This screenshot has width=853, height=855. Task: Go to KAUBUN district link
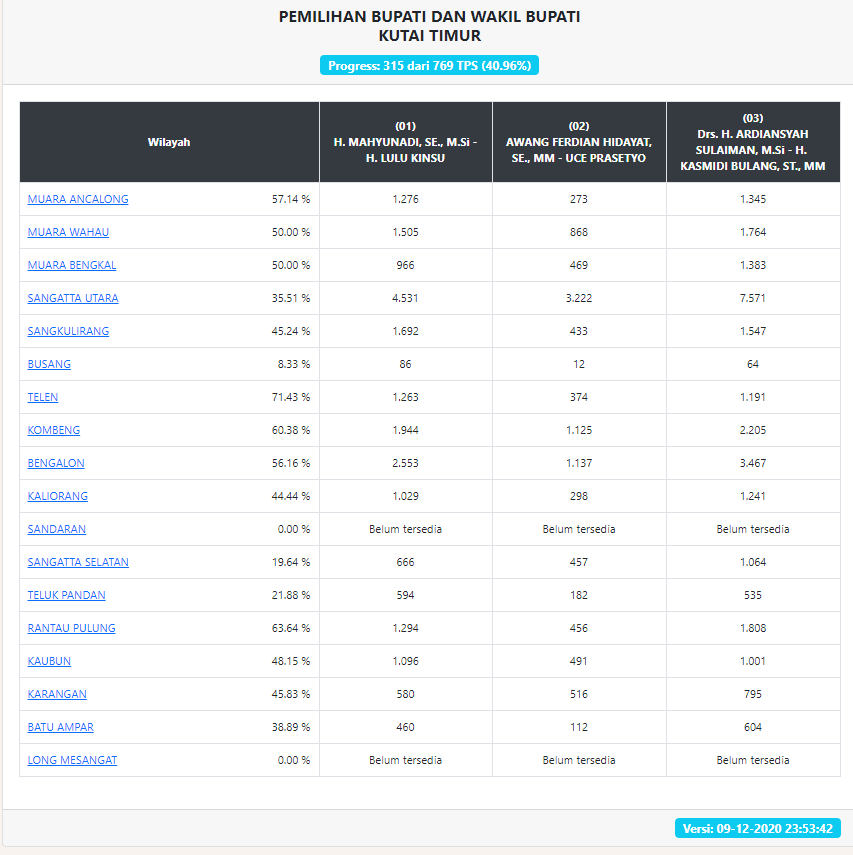[49, 661]
